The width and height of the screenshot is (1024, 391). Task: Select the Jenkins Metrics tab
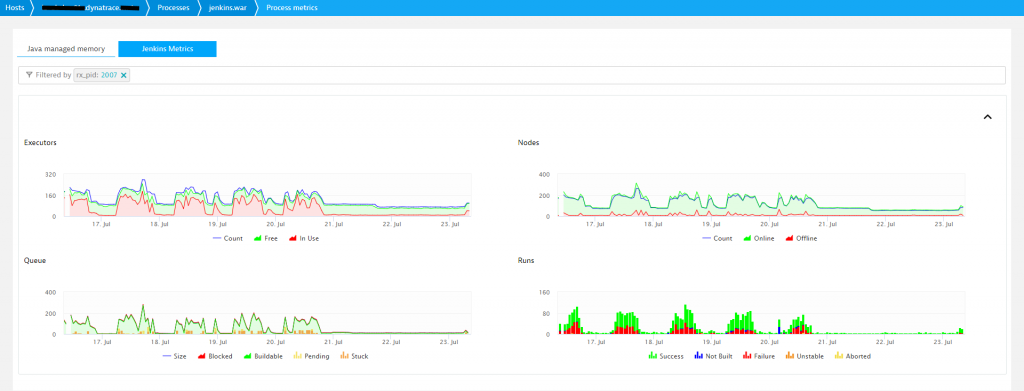tap(167, 49)
